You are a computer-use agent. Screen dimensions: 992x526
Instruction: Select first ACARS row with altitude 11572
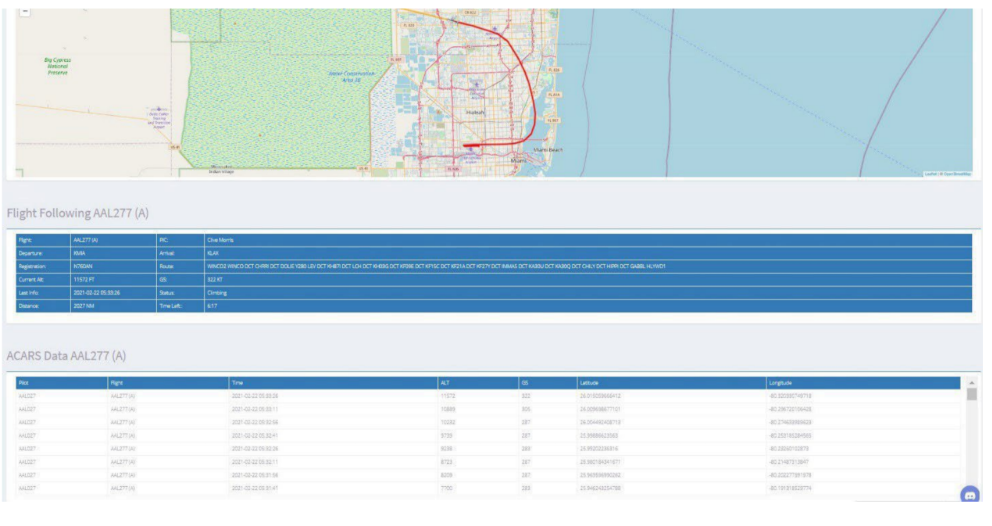tap(445, 396)
